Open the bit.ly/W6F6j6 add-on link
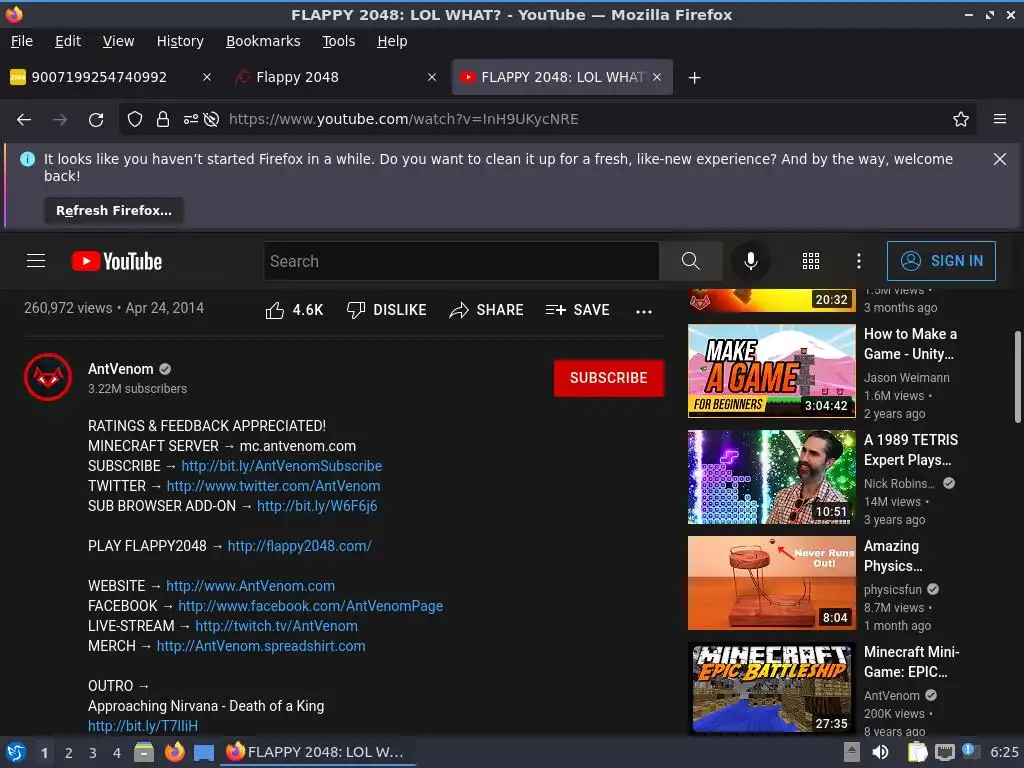 point(317,506)
